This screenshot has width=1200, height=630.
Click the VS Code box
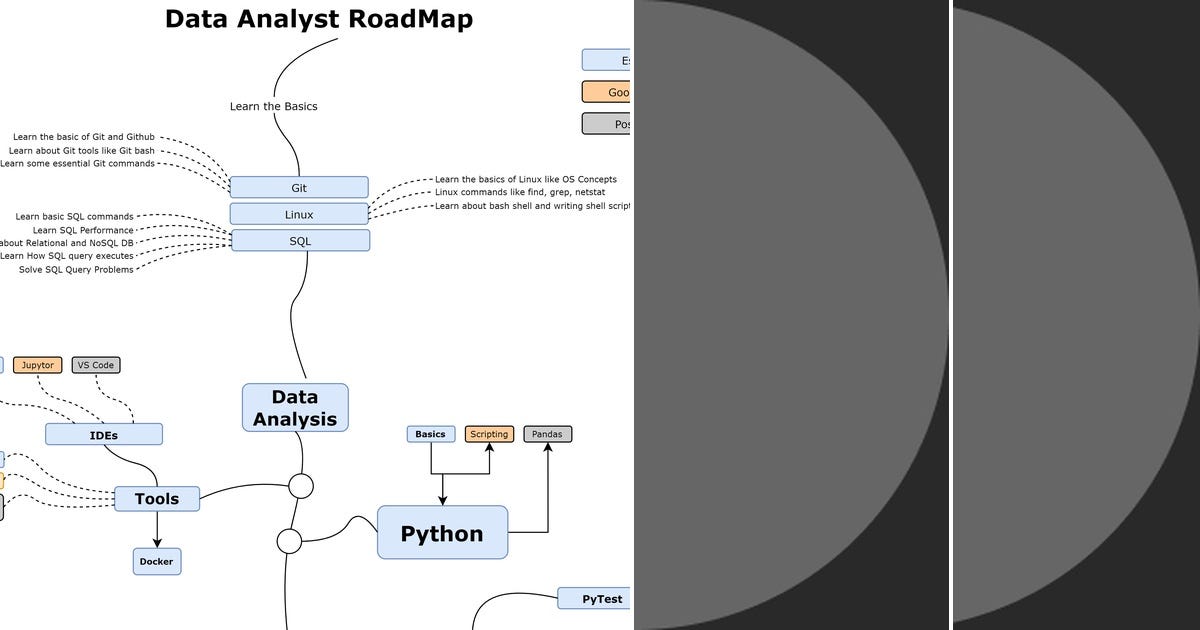(95, 364)
